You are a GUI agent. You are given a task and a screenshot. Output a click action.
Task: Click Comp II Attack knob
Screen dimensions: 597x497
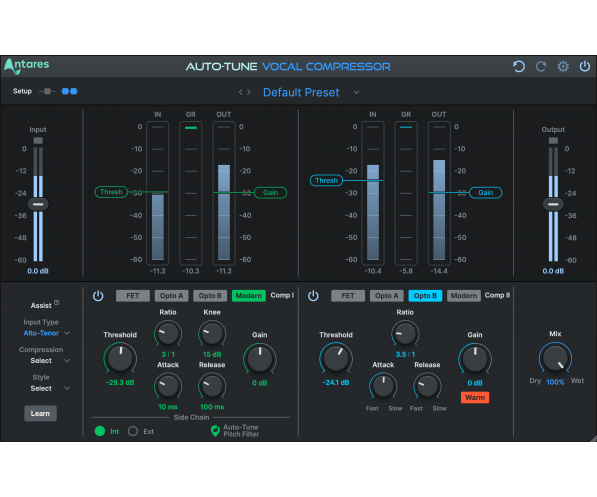pos(383,386)
